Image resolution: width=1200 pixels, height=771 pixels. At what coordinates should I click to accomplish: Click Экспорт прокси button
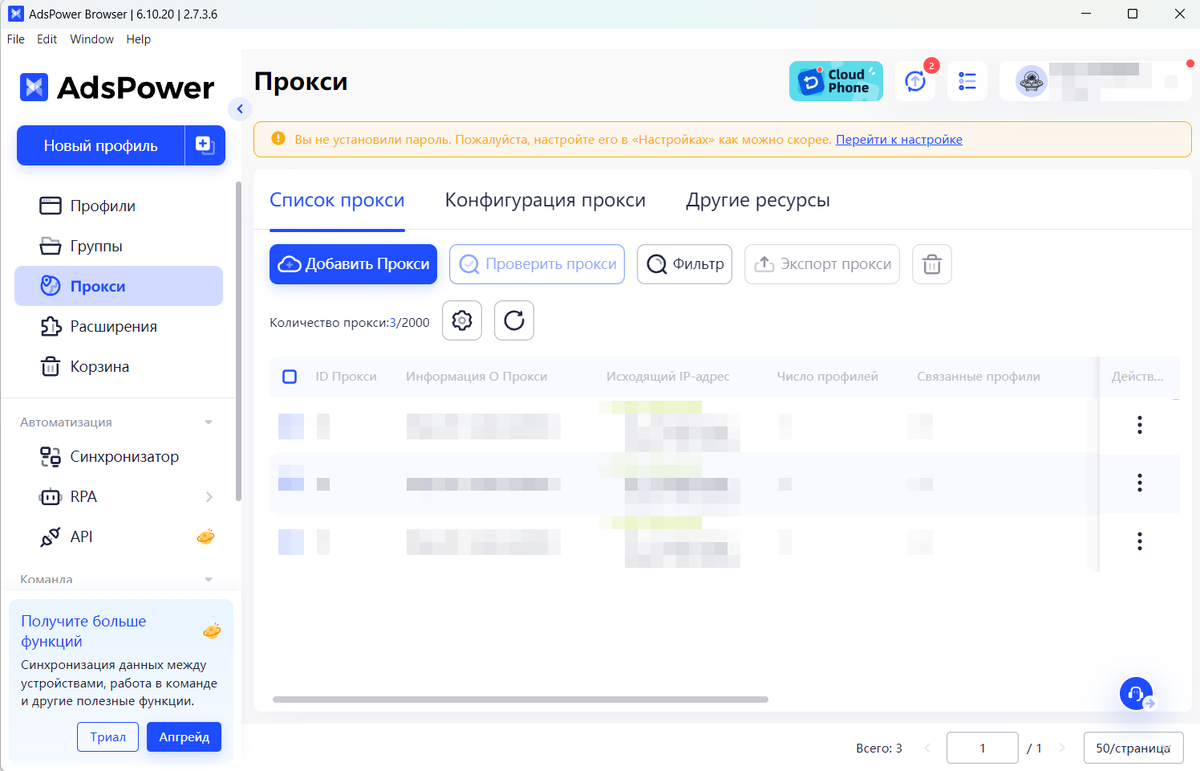(822, 264)
